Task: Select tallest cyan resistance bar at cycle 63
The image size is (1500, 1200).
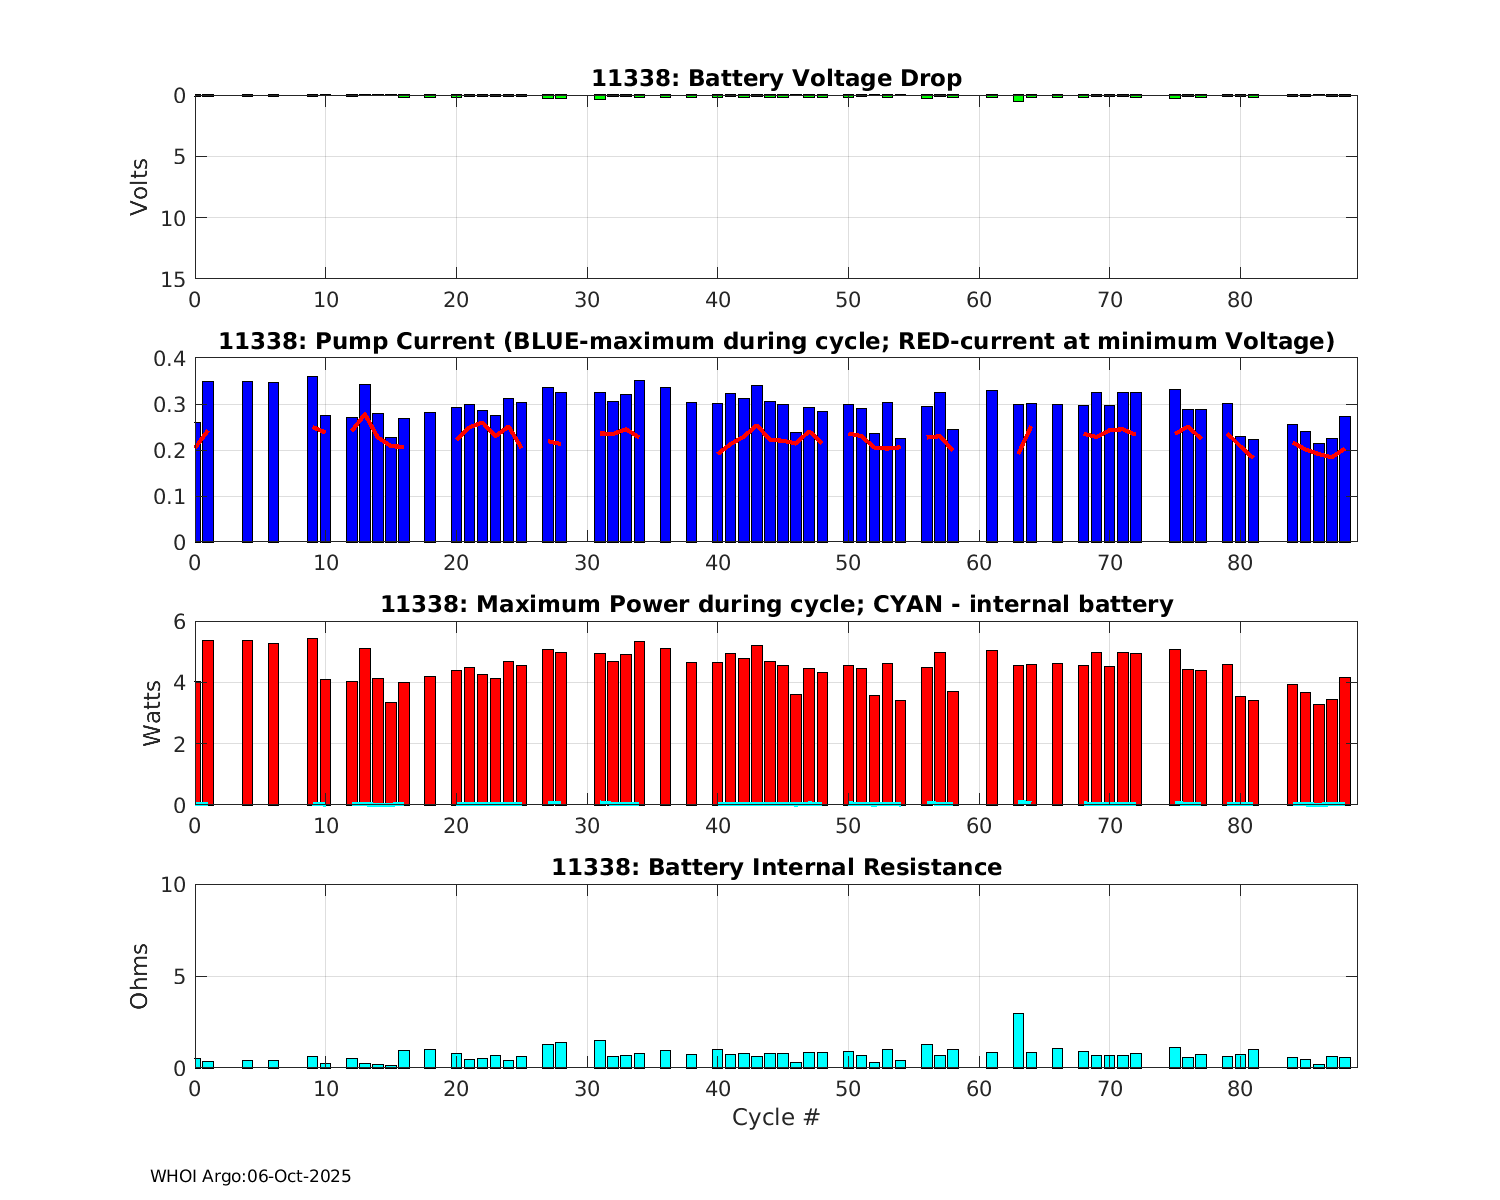Action: coord(1018,1041)
